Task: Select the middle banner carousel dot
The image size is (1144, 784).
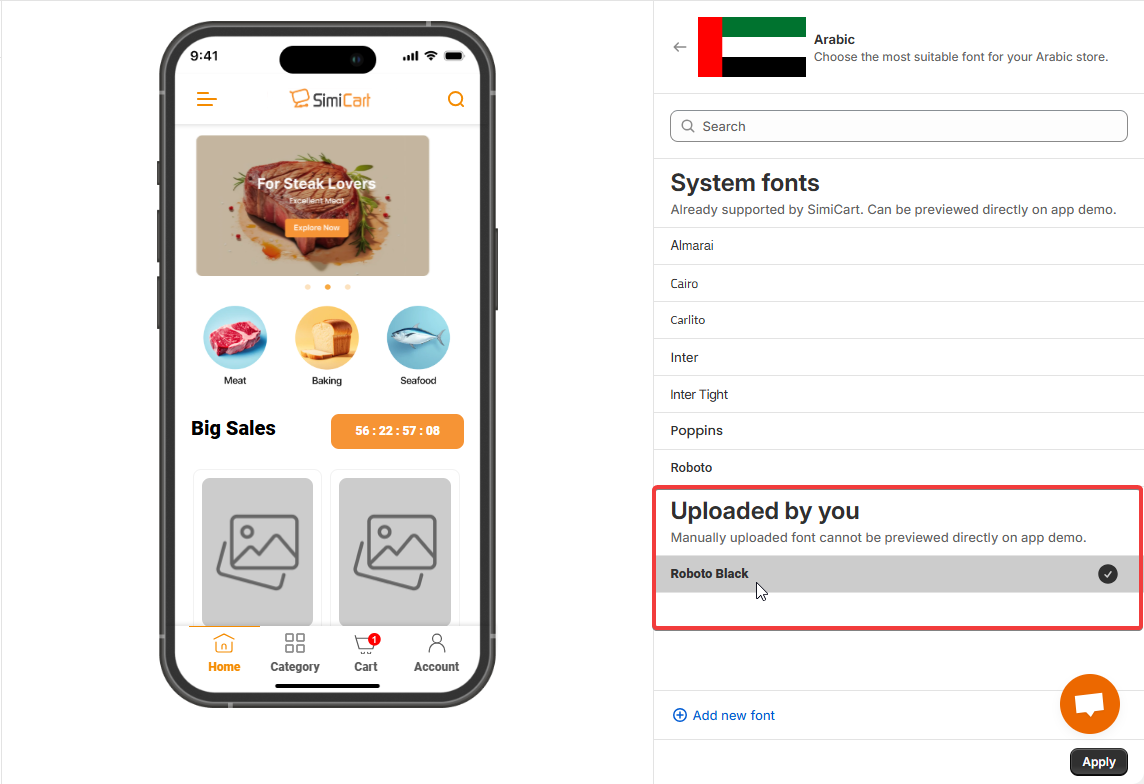Action: [328, 287]
